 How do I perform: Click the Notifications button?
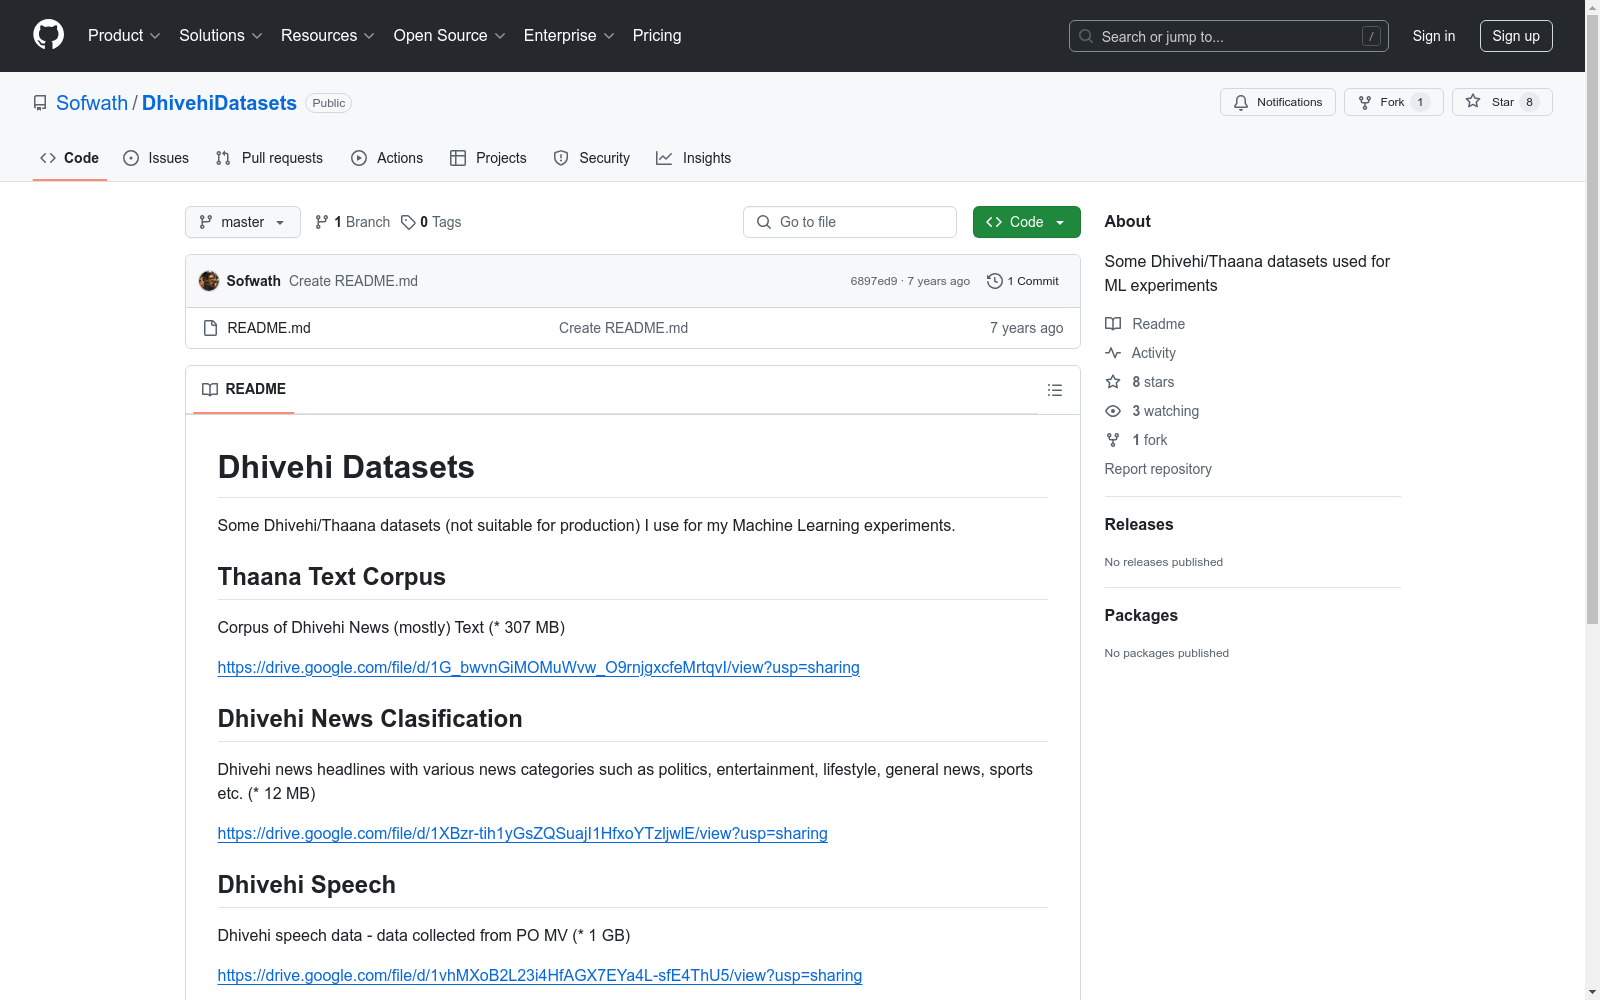click(x=1278, y=102)
